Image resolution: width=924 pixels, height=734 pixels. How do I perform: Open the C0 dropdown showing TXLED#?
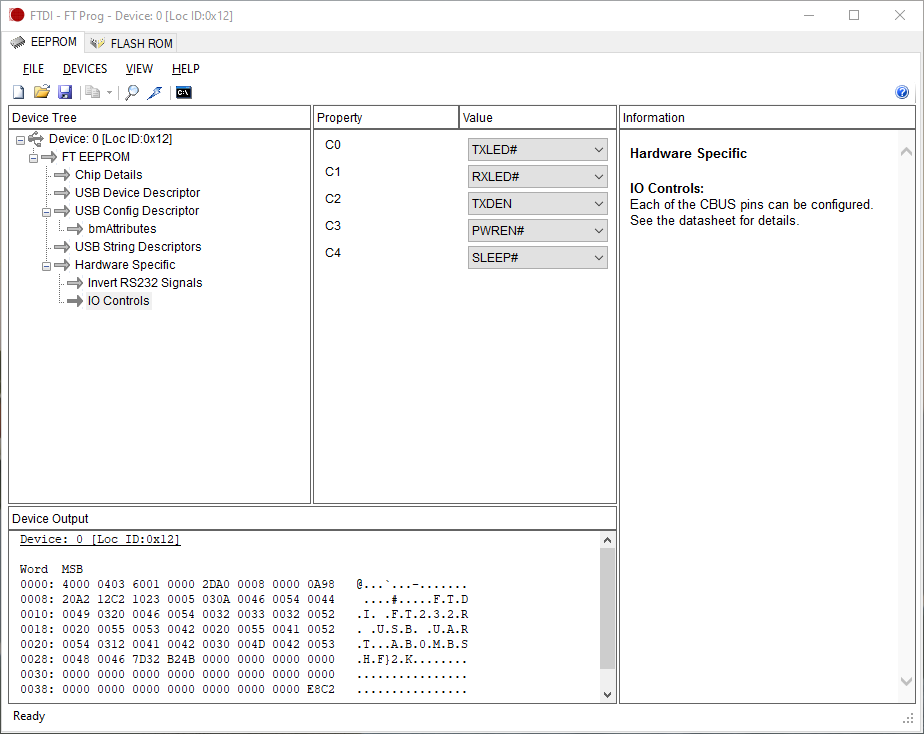[x=537, y=150]
